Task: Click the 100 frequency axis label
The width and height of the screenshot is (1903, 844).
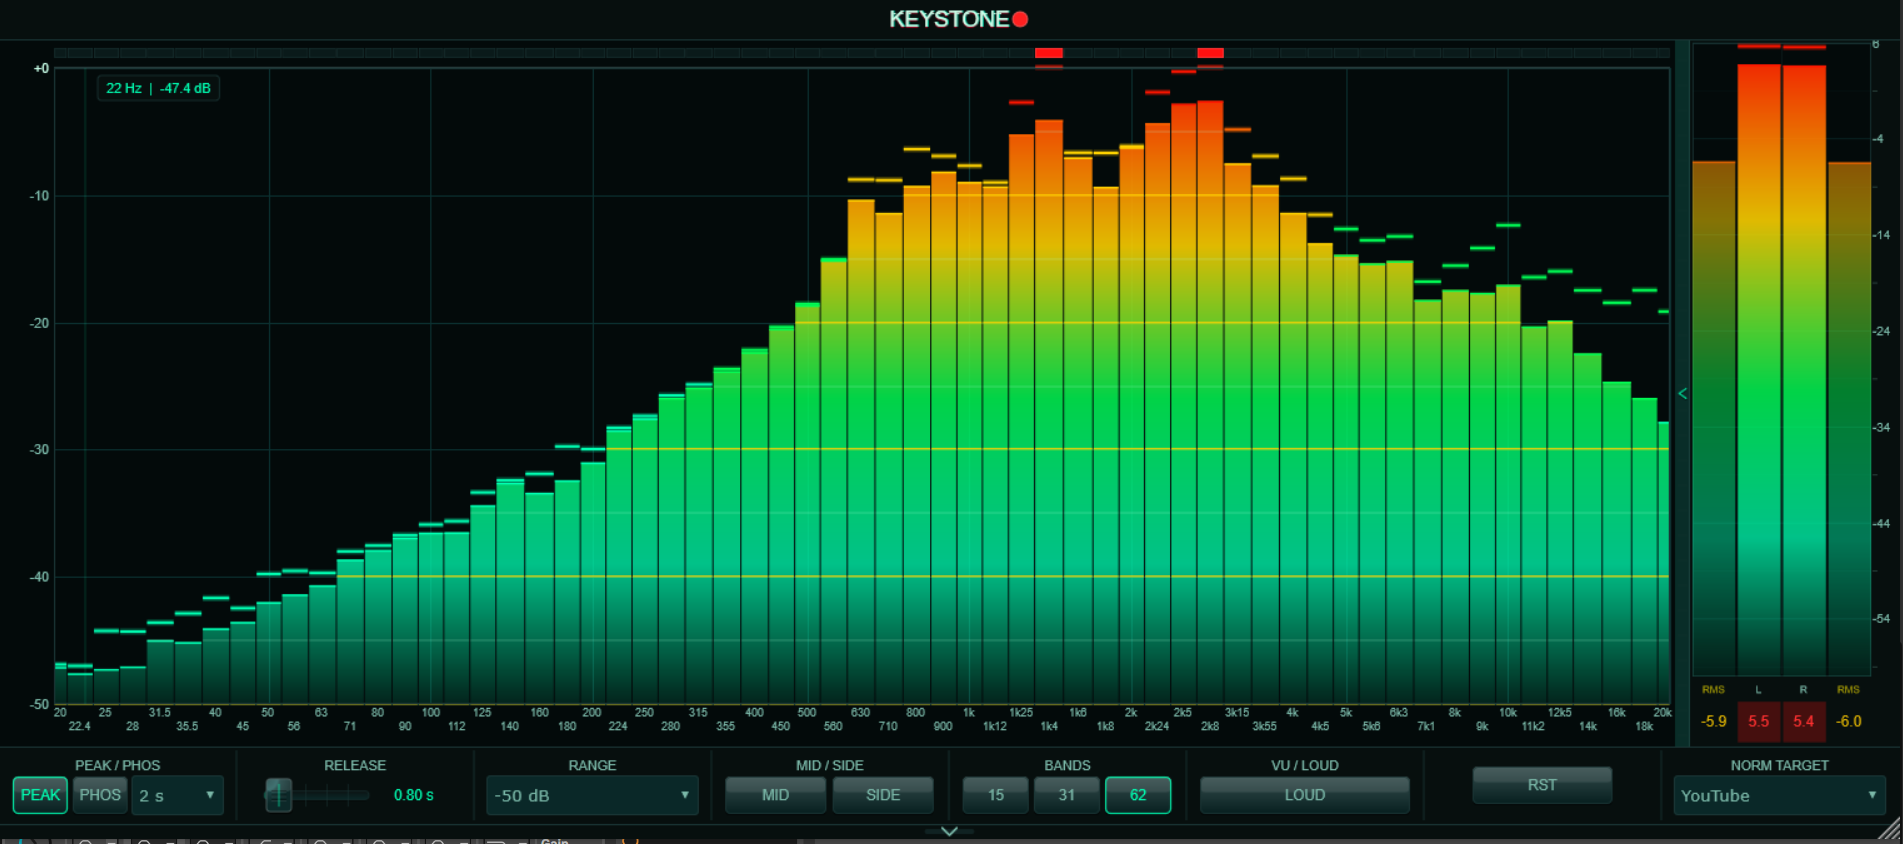Action: coord(431,713)
